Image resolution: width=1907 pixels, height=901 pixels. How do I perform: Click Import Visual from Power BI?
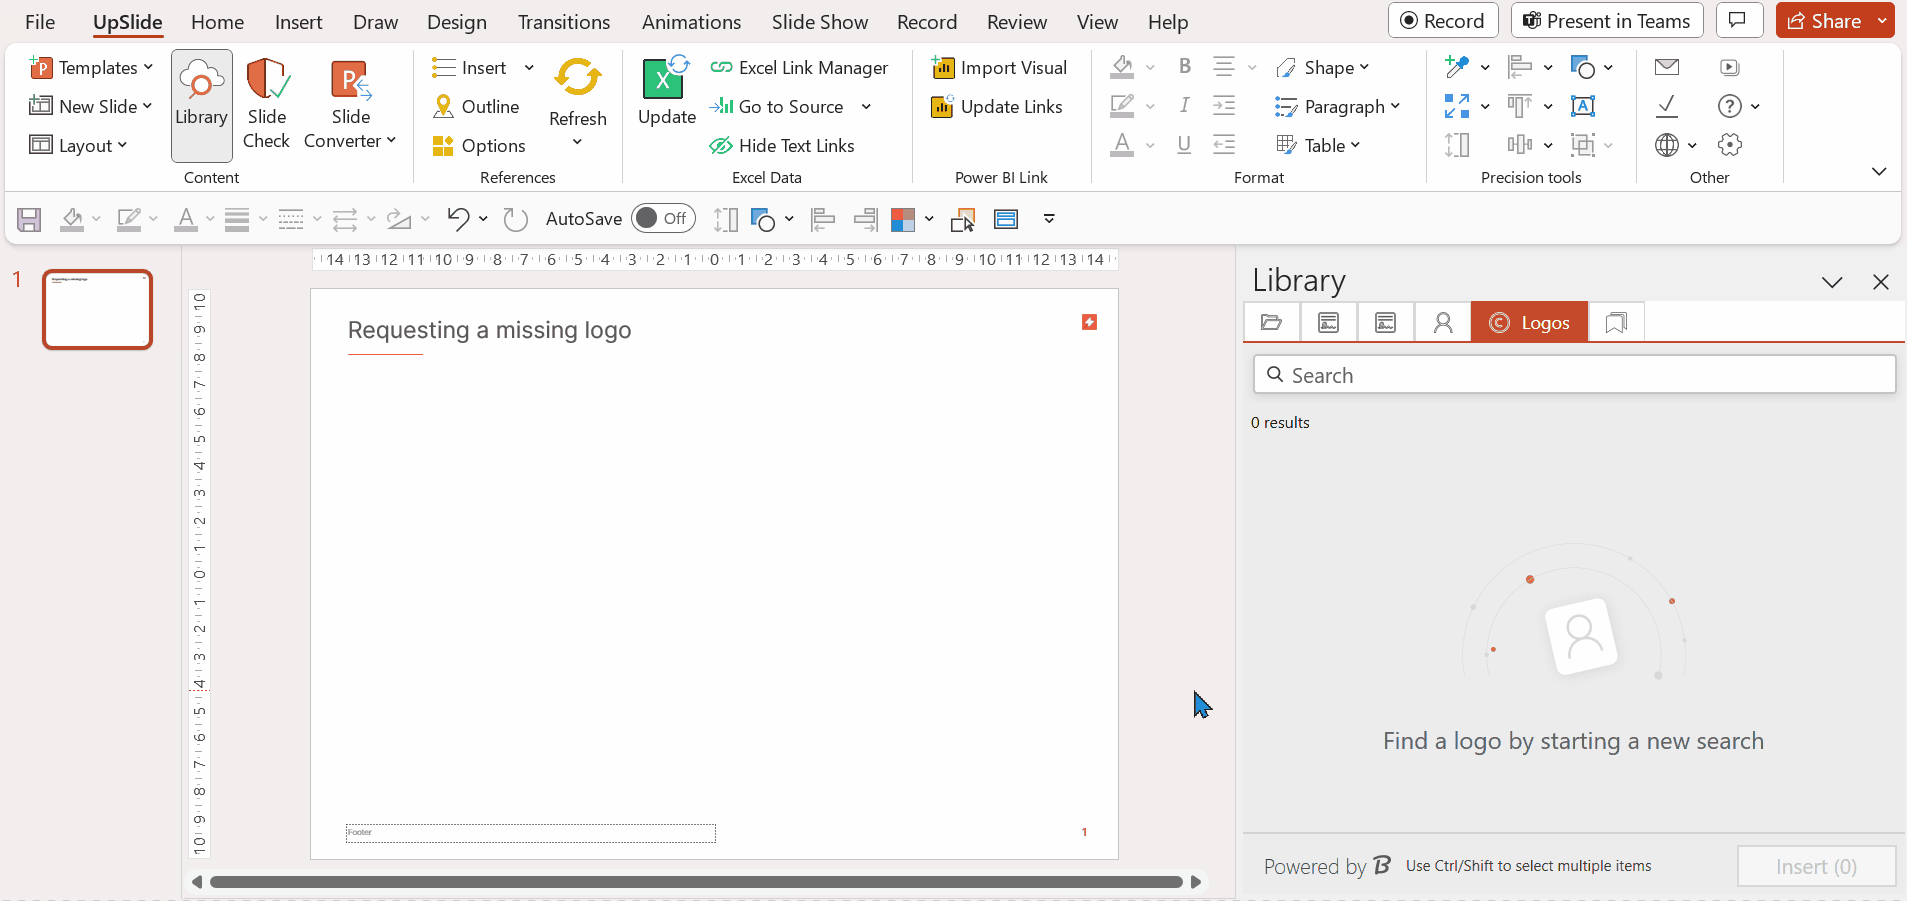coord(999,68)
